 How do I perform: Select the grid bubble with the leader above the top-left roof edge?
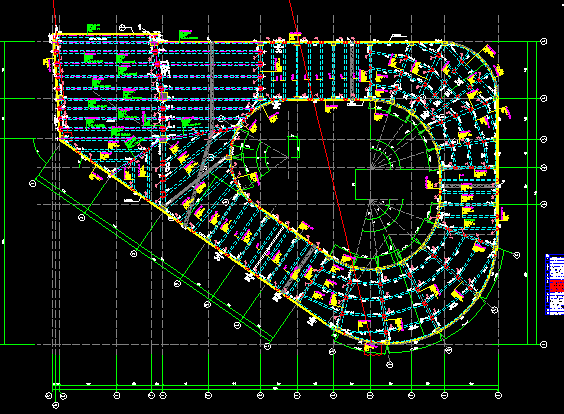[x=122, y=27]
